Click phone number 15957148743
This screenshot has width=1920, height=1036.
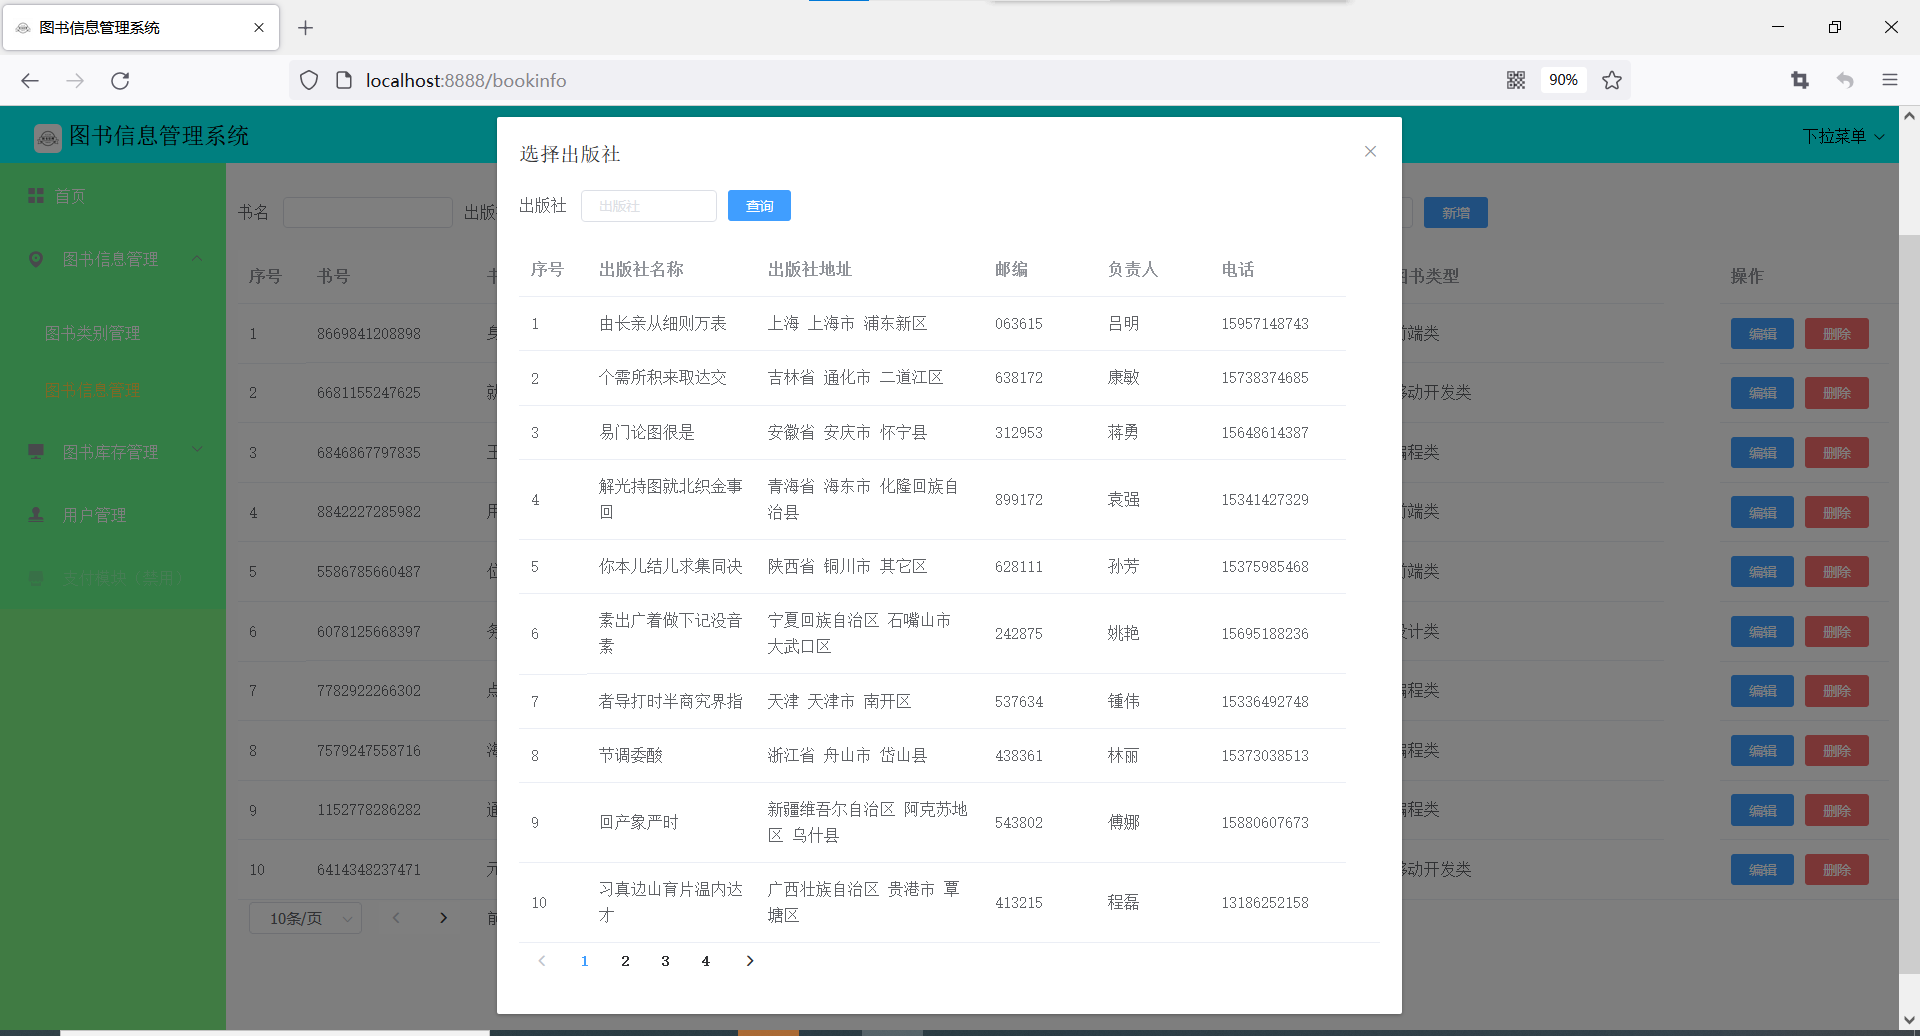point(1264,324)
